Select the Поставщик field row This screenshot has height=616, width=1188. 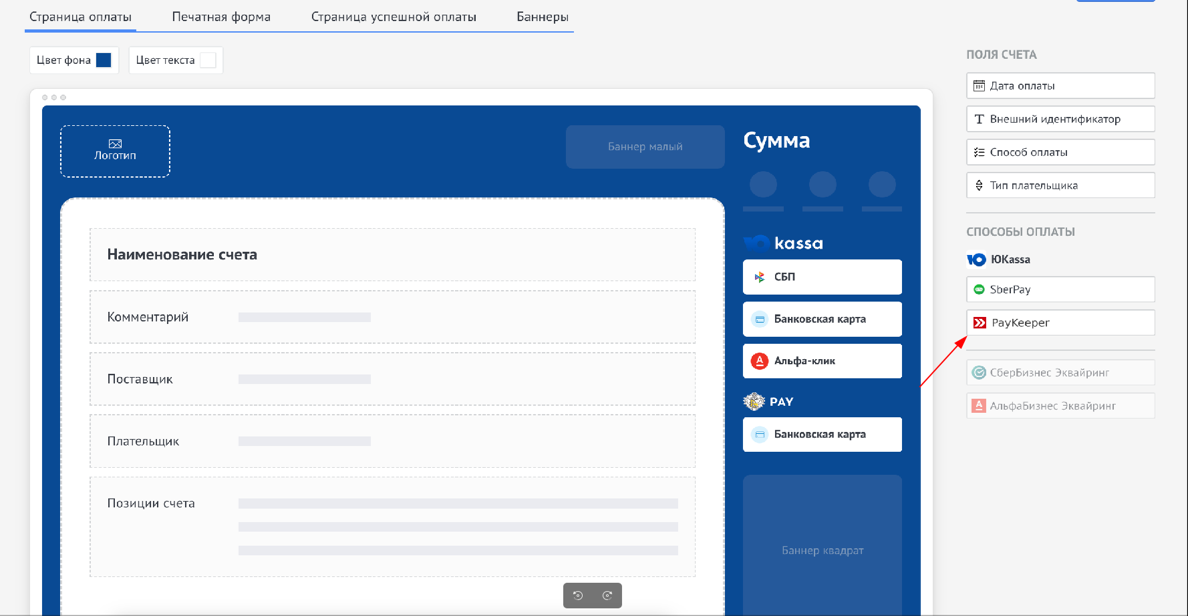(392, 379)
